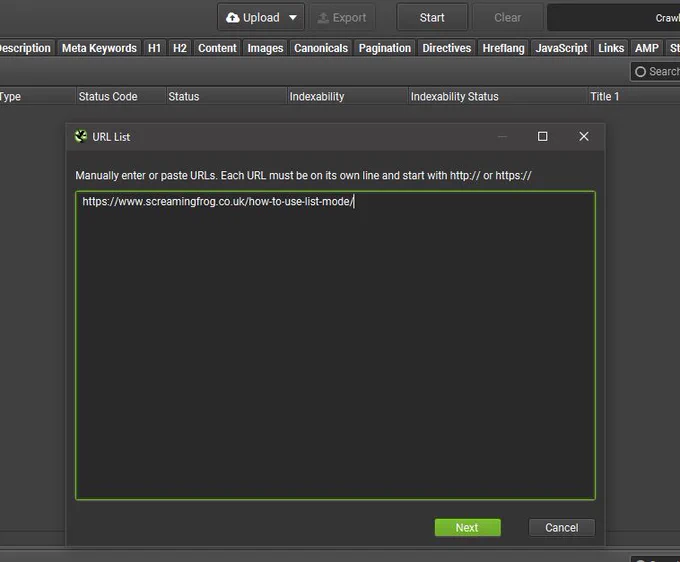The image size is (680, 562).
Task: Click the green Next button
Action: 468,527
